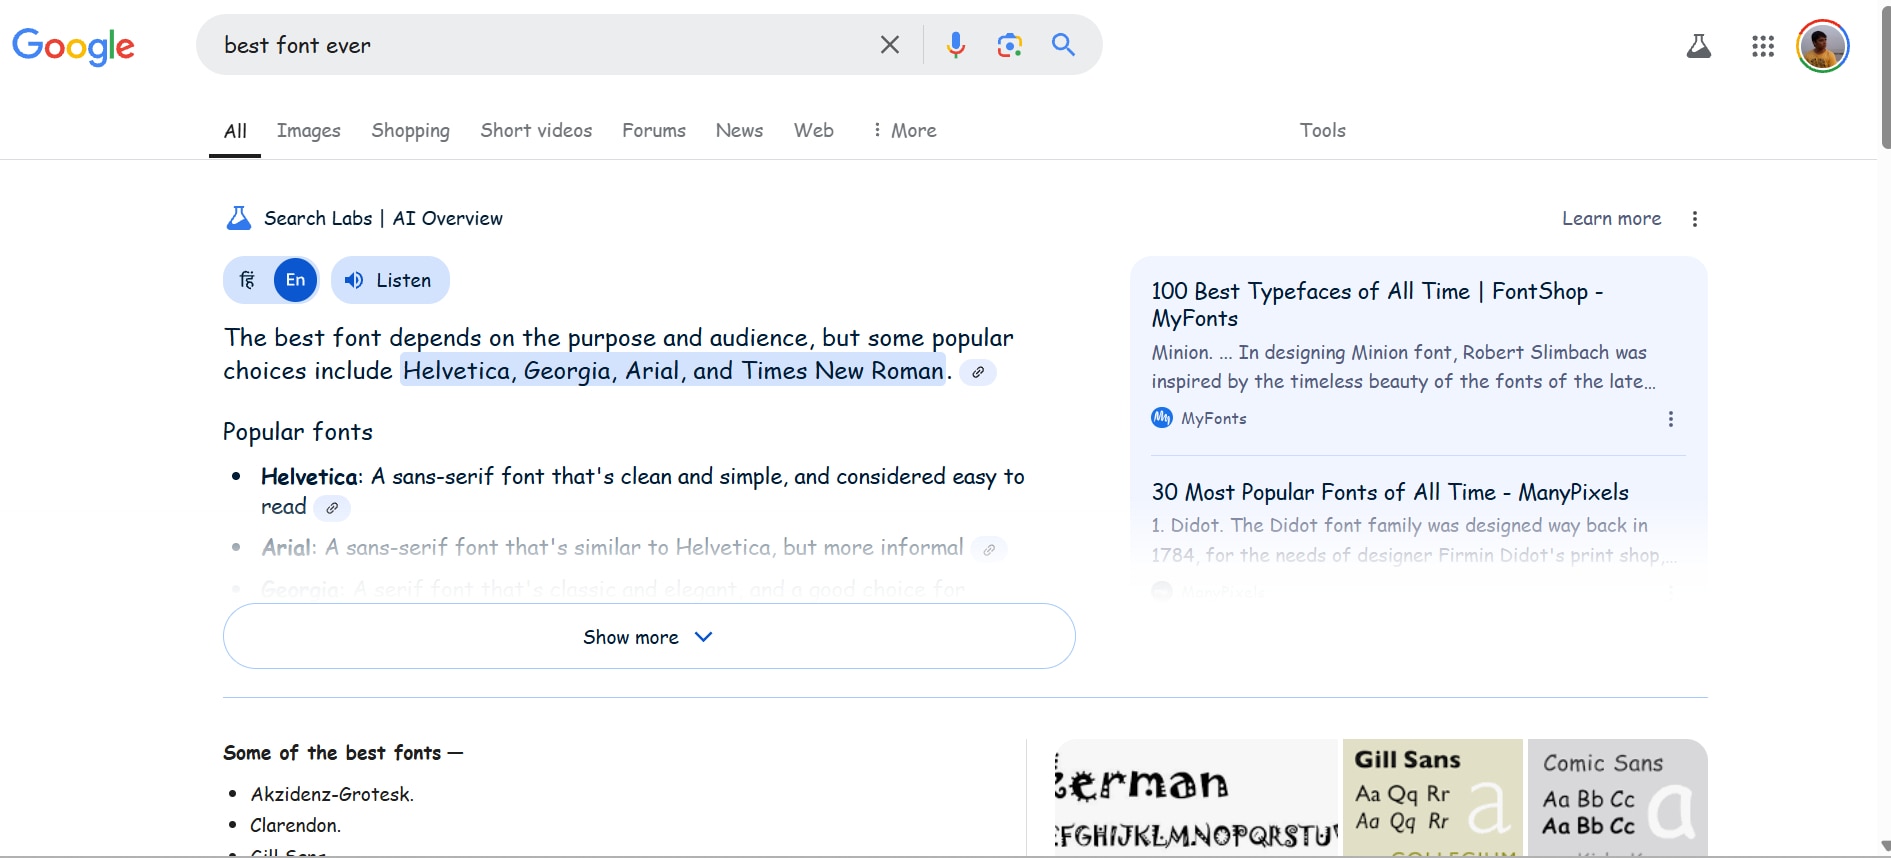The image size is (1891, 858).
Task: Select the All tab
Action: 235,131
